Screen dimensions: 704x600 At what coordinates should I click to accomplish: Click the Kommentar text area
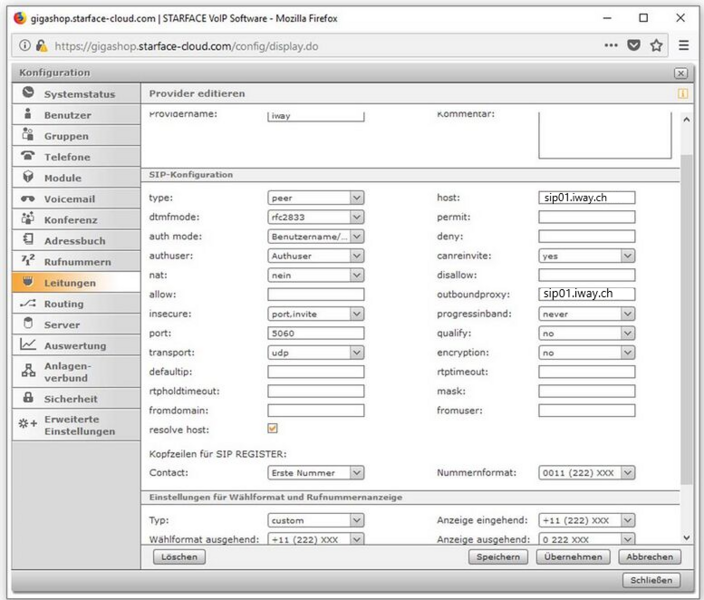(605, 135)
